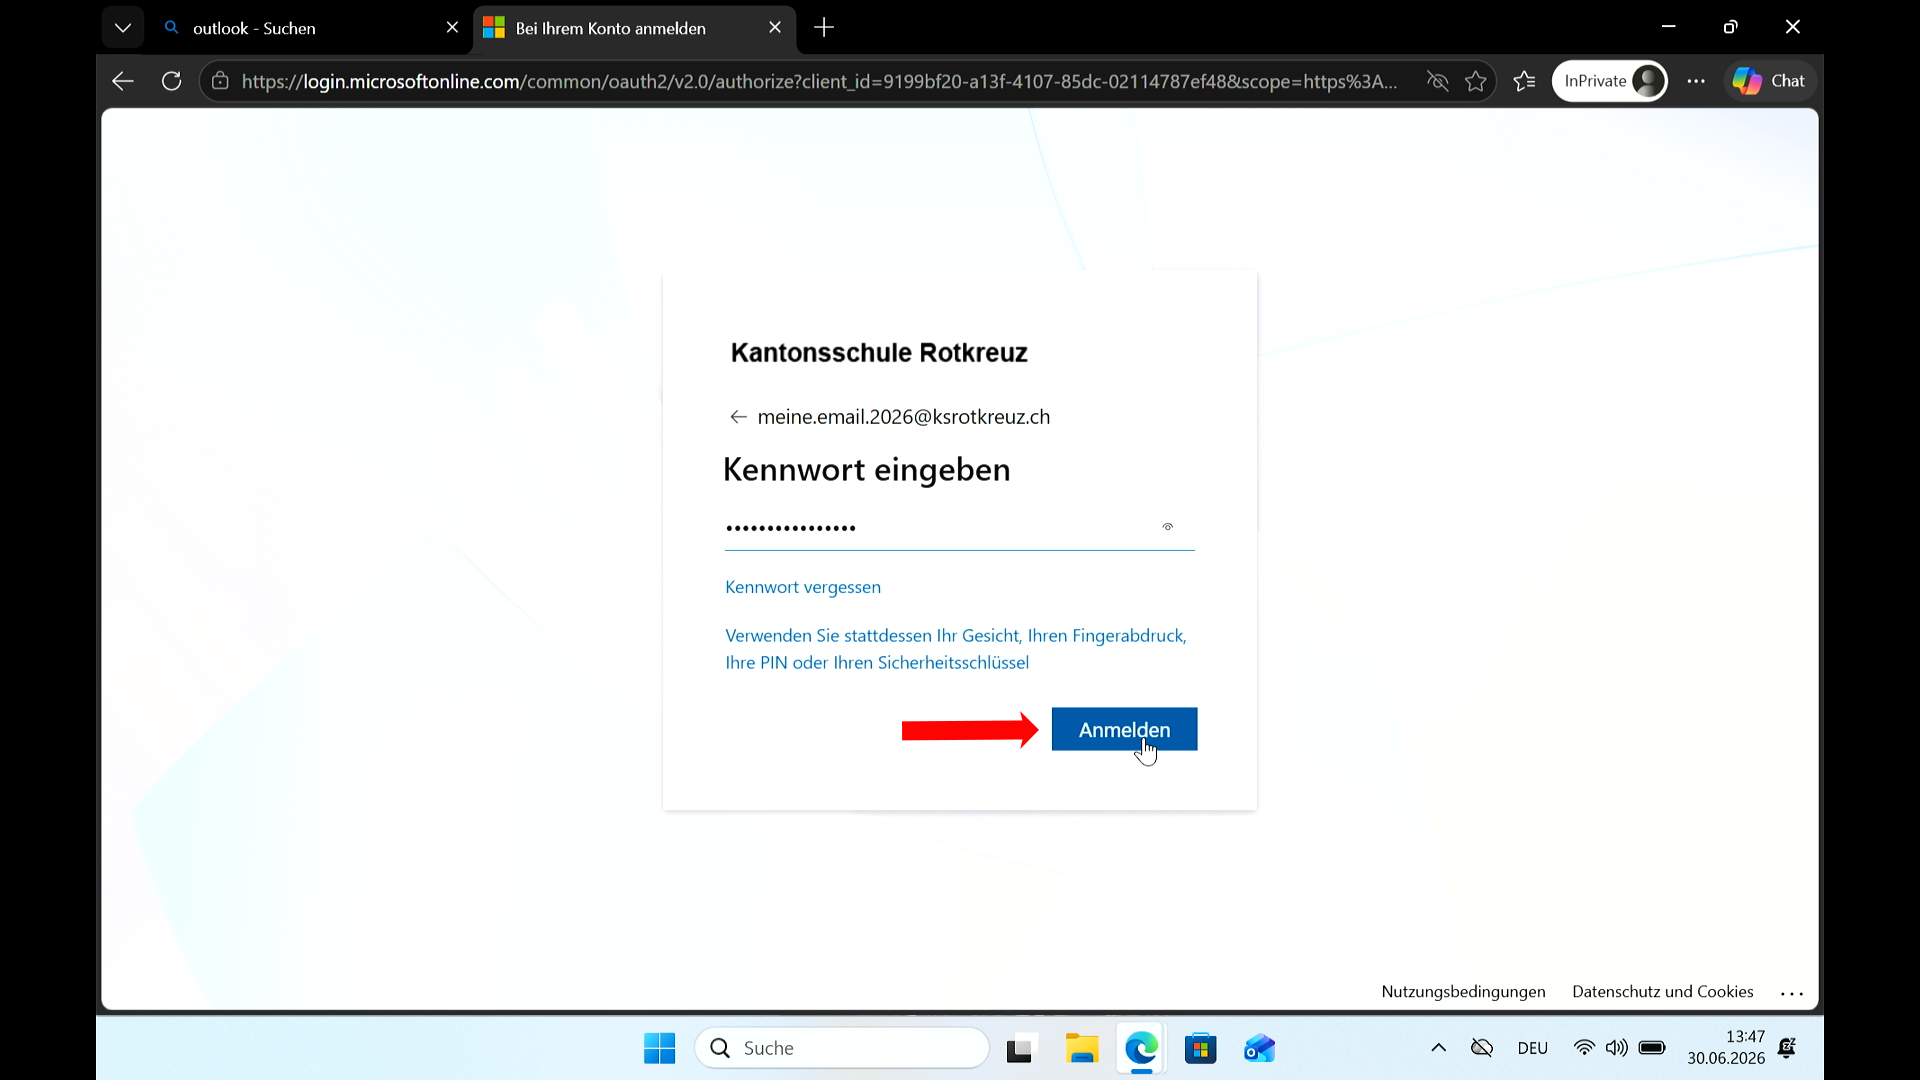This screenshot has height=1080, width=1920.
Task: Close the outlook - Suchen tab
Action: pyautogui.click(x=452, y=28)
